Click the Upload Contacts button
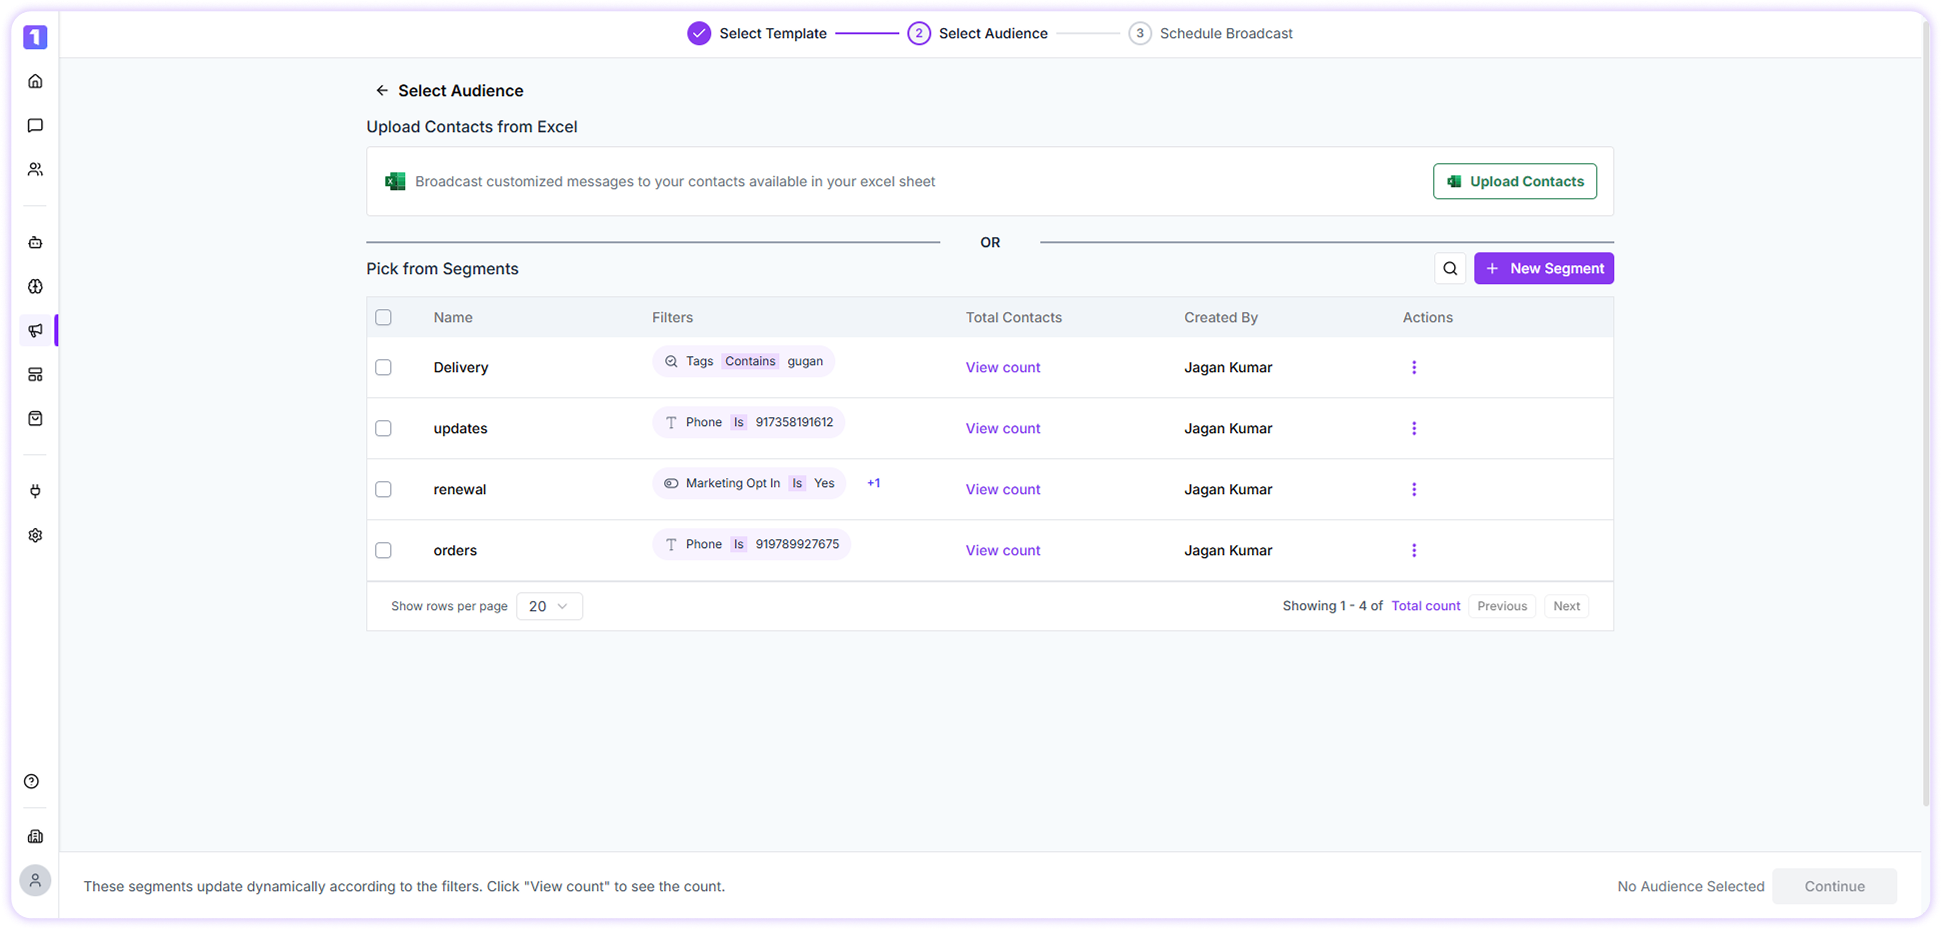The width and height of the screenshot is (1942, 930). pyautogui.click(x=1515, y=181)
